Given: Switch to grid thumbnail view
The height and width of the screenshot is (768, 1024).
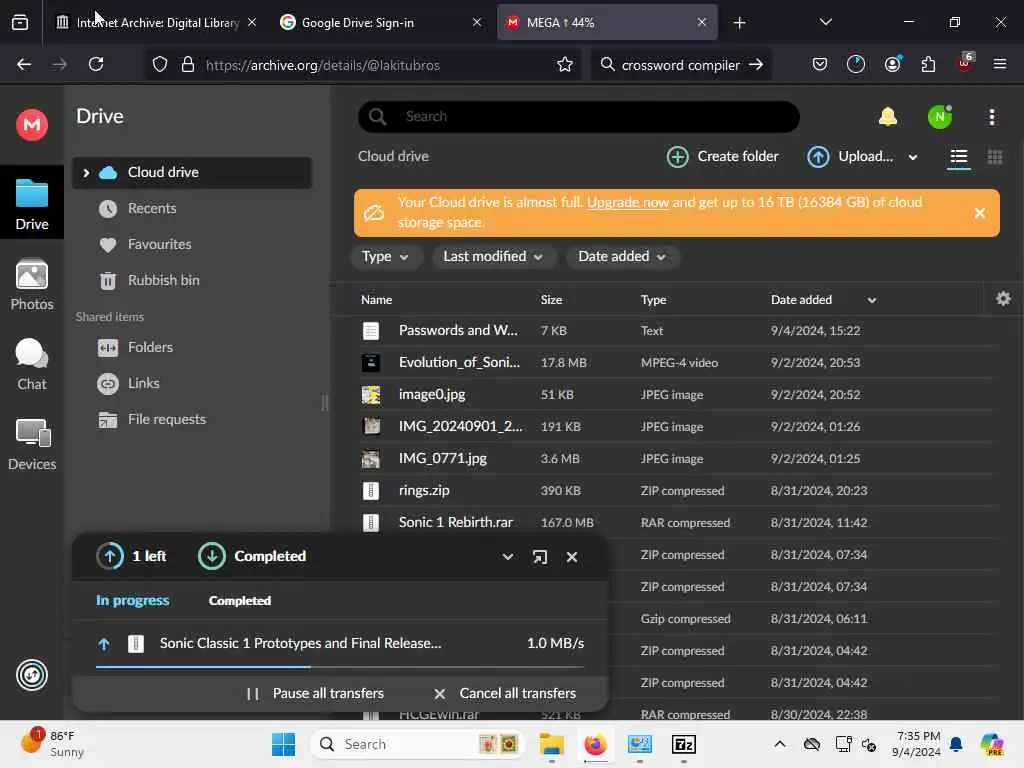Looking at the screenshot, I should [x=994, y=157].
